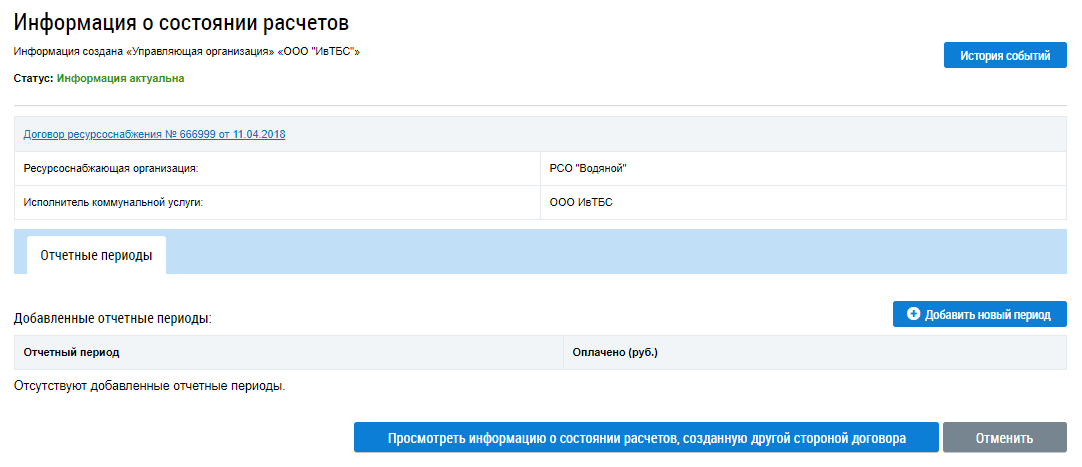Viewport: 1082px width, 467px height.
Task: Open contract link Договор ресурсоснабжения № 666999
Action: click(154, 134)
